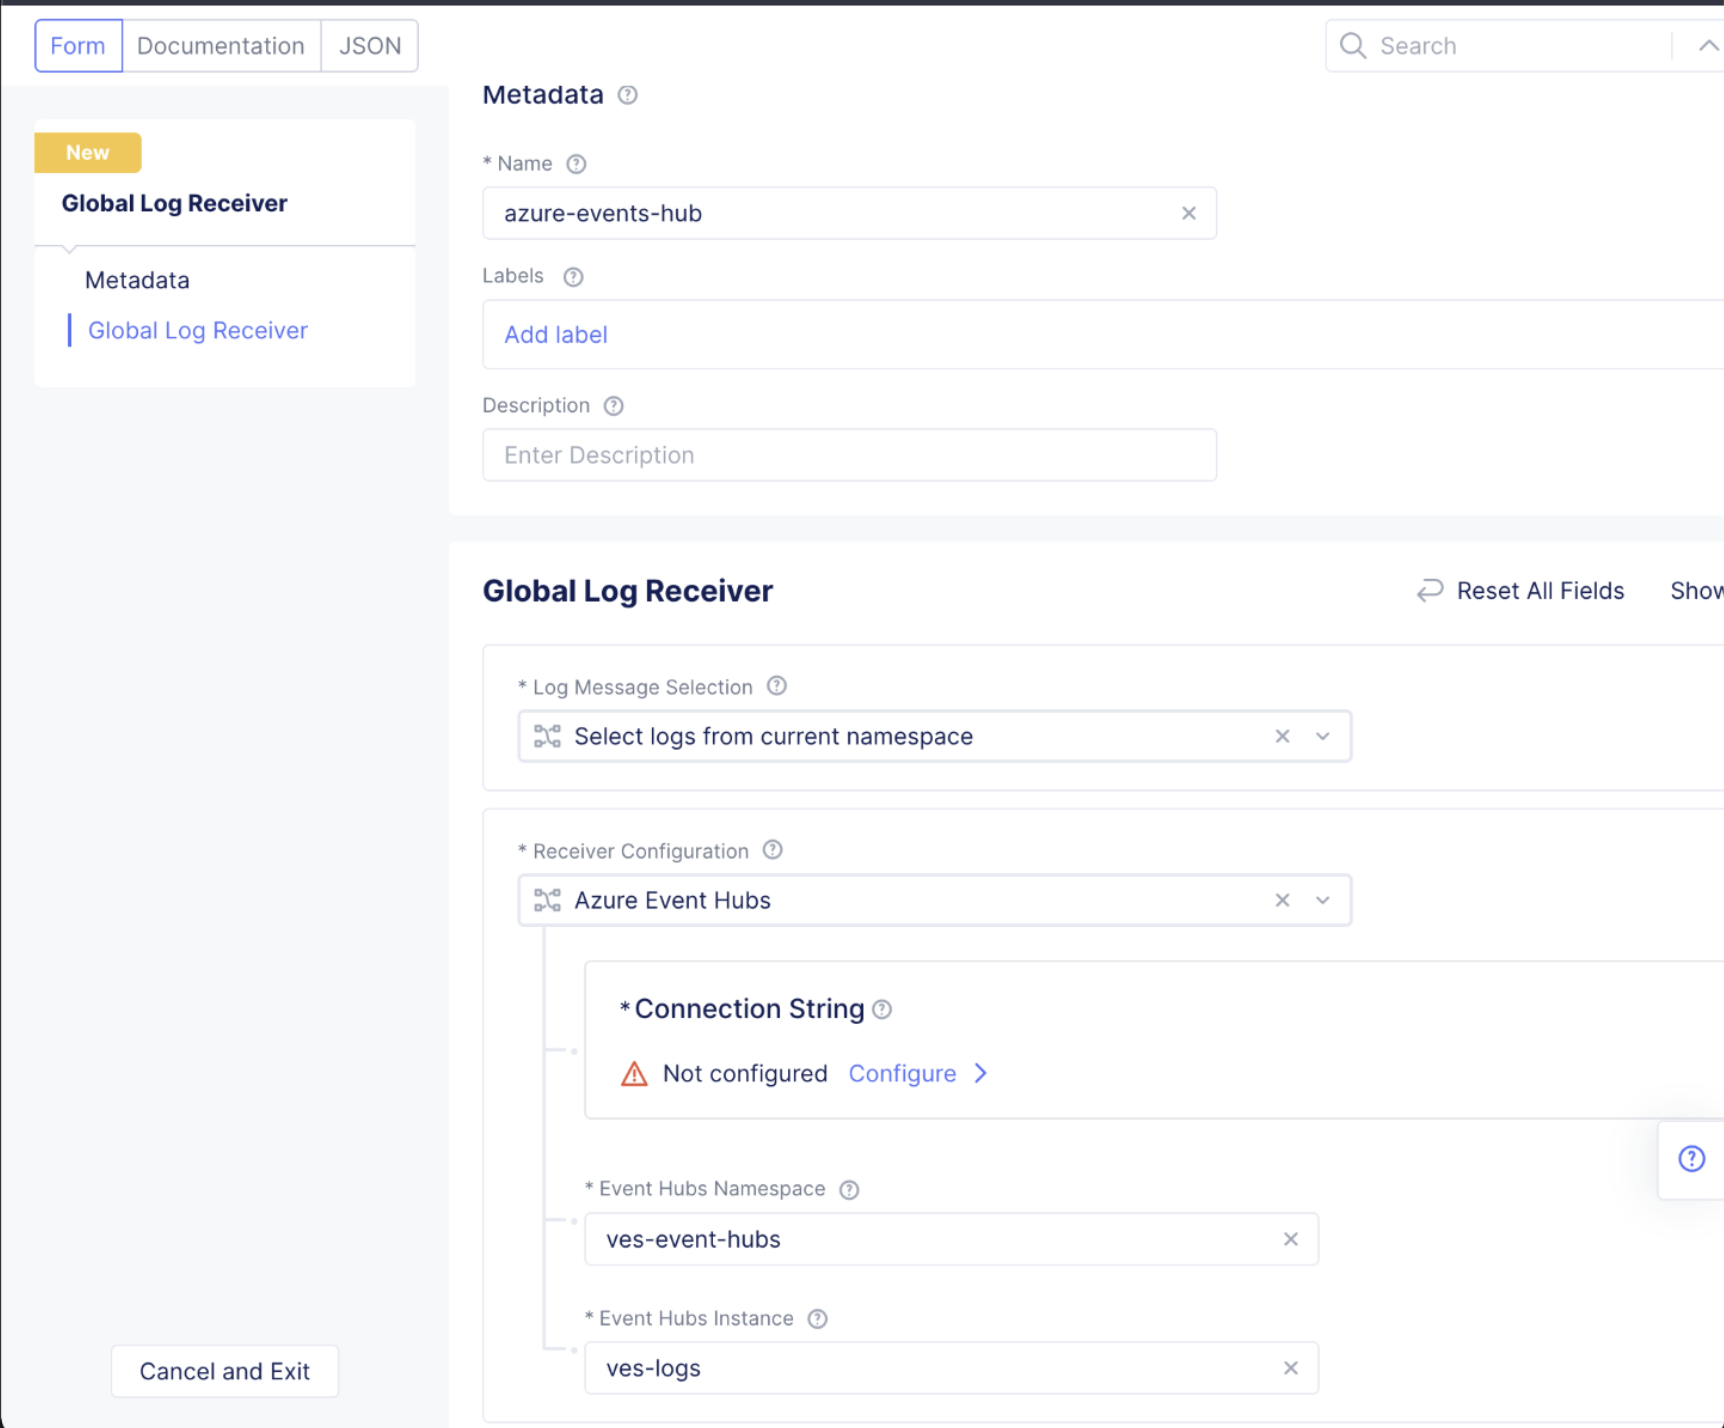1724x1428 pixels.
Task: Expand the Log Message Selection dropdown
Action: coord(1323,737)
